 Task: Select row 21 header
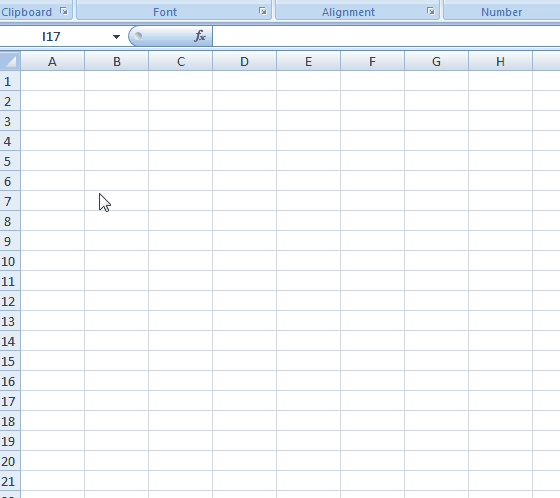(x=10, y=481)
